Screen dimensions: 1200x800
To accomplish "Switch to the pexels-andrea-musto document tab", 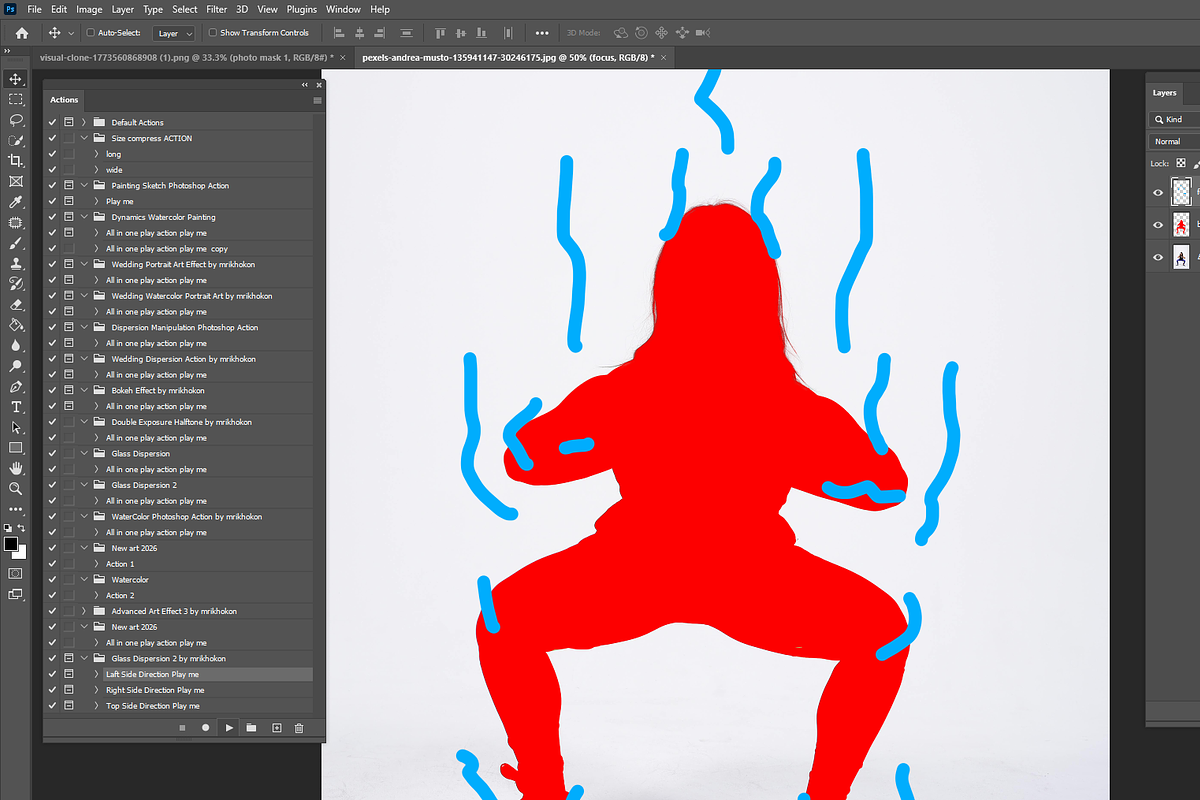I will pos(514,58).
